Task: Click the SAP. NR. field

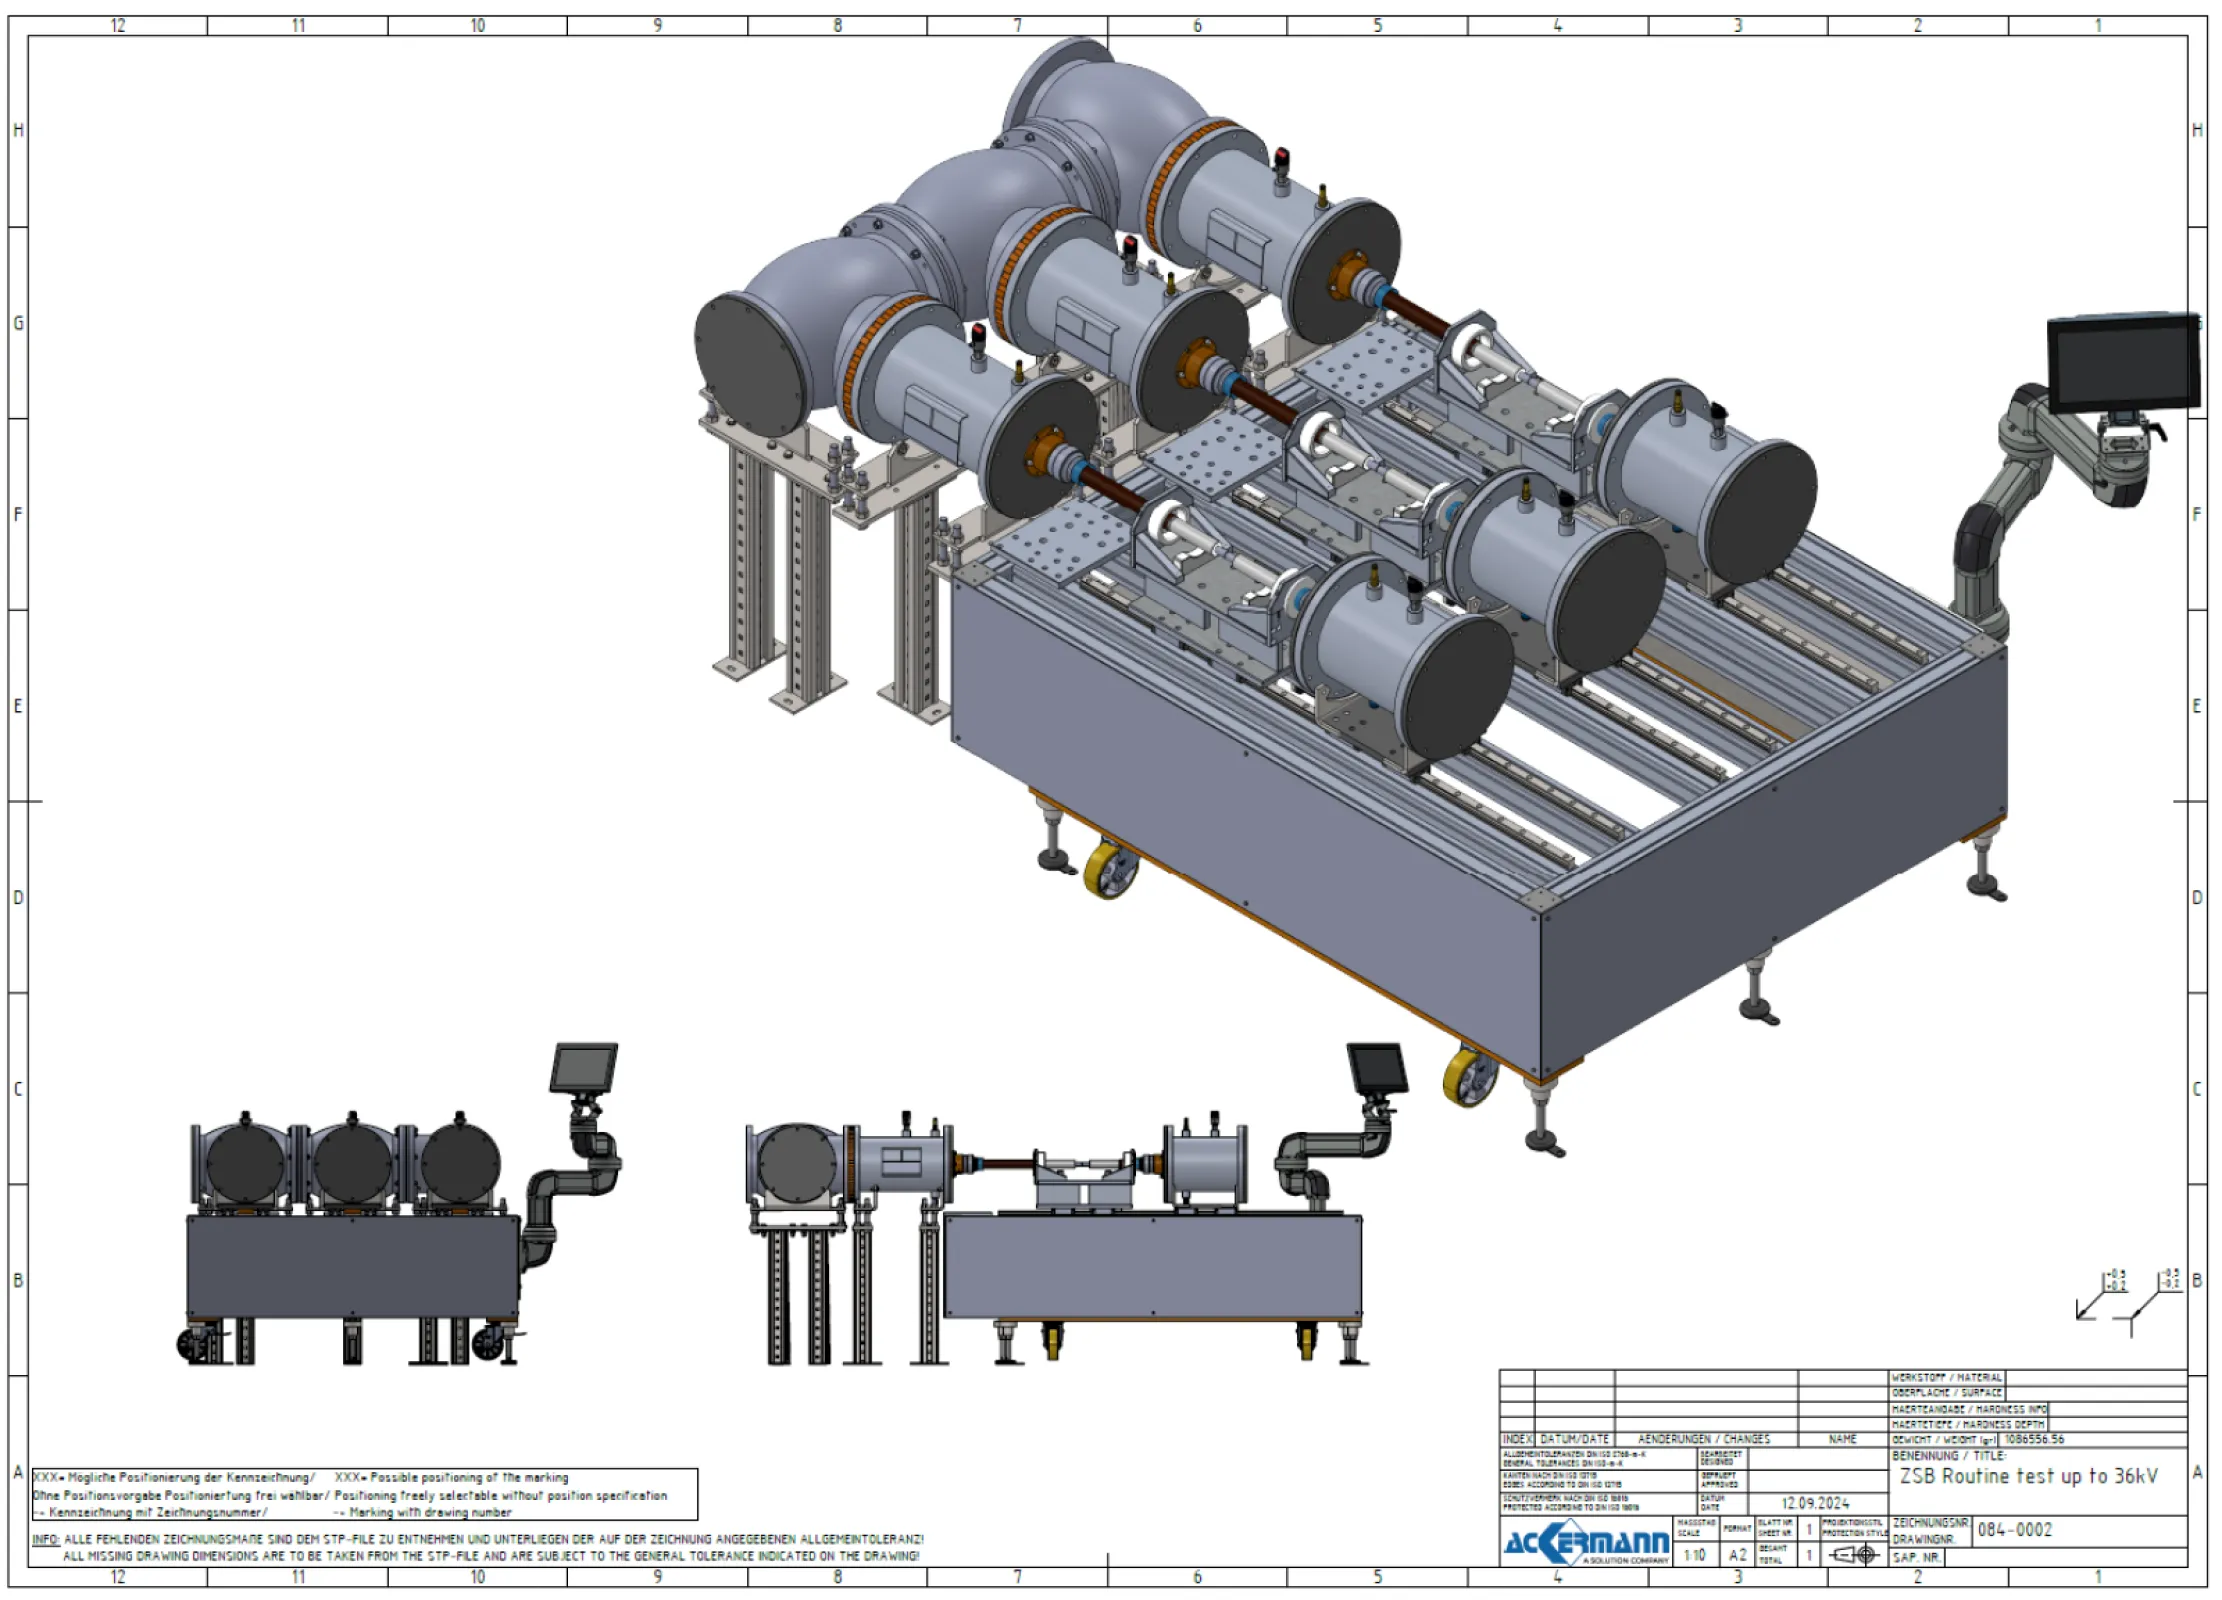Action: tap(1917, 1557)
